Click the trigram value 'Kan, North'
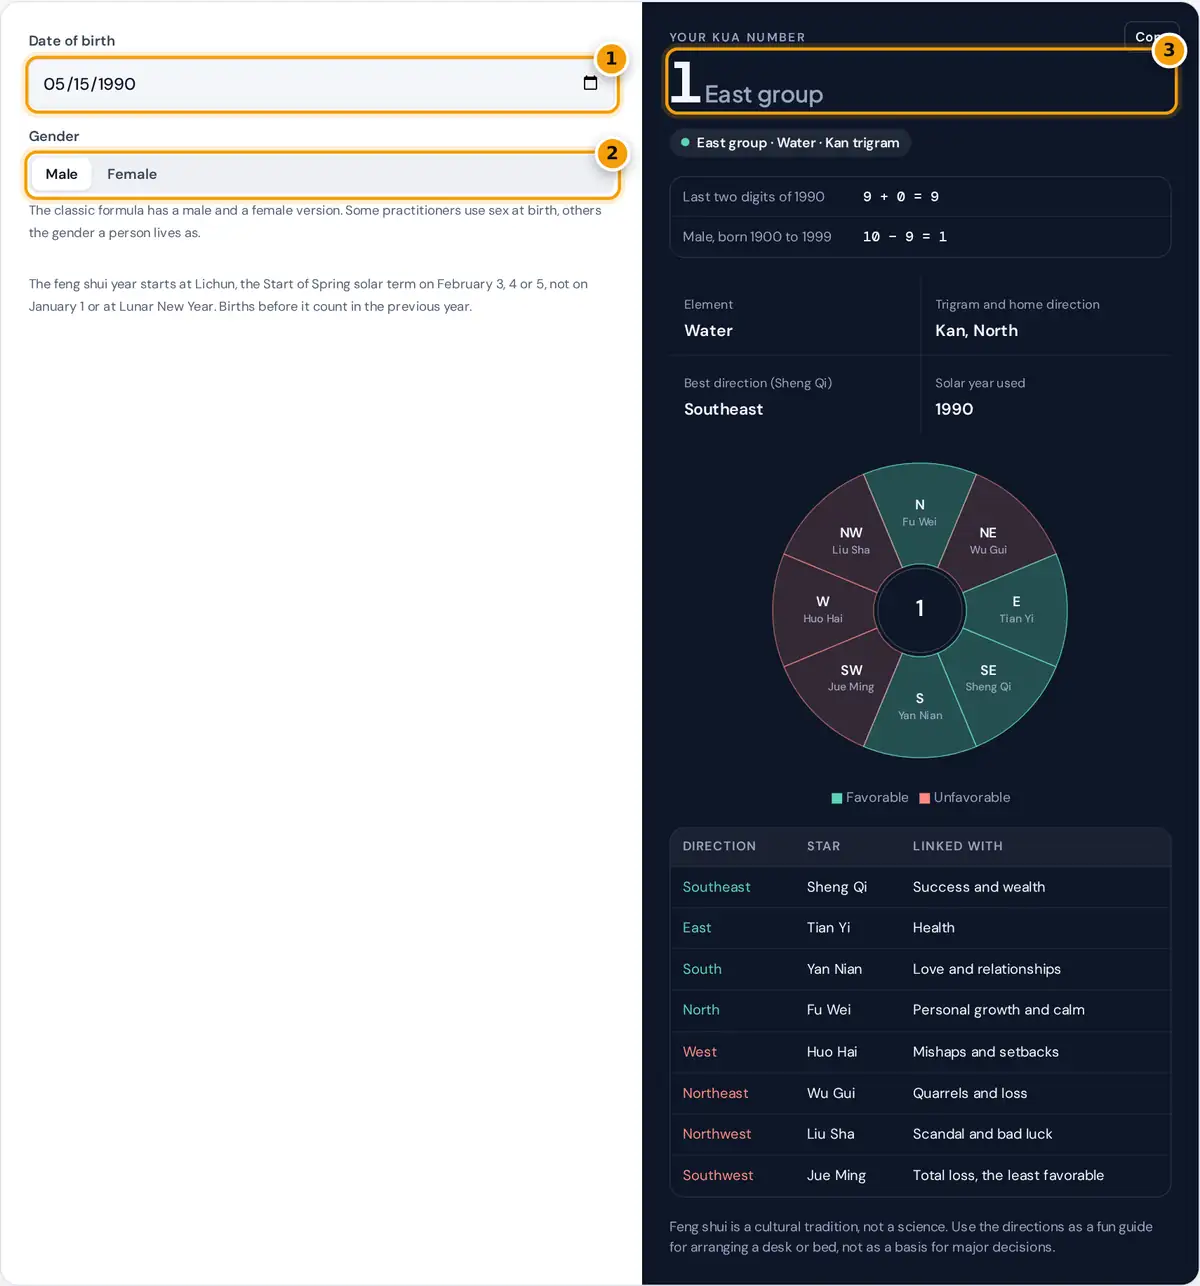The height and width of the screenshot is (1286, 1200). point(976,331)
